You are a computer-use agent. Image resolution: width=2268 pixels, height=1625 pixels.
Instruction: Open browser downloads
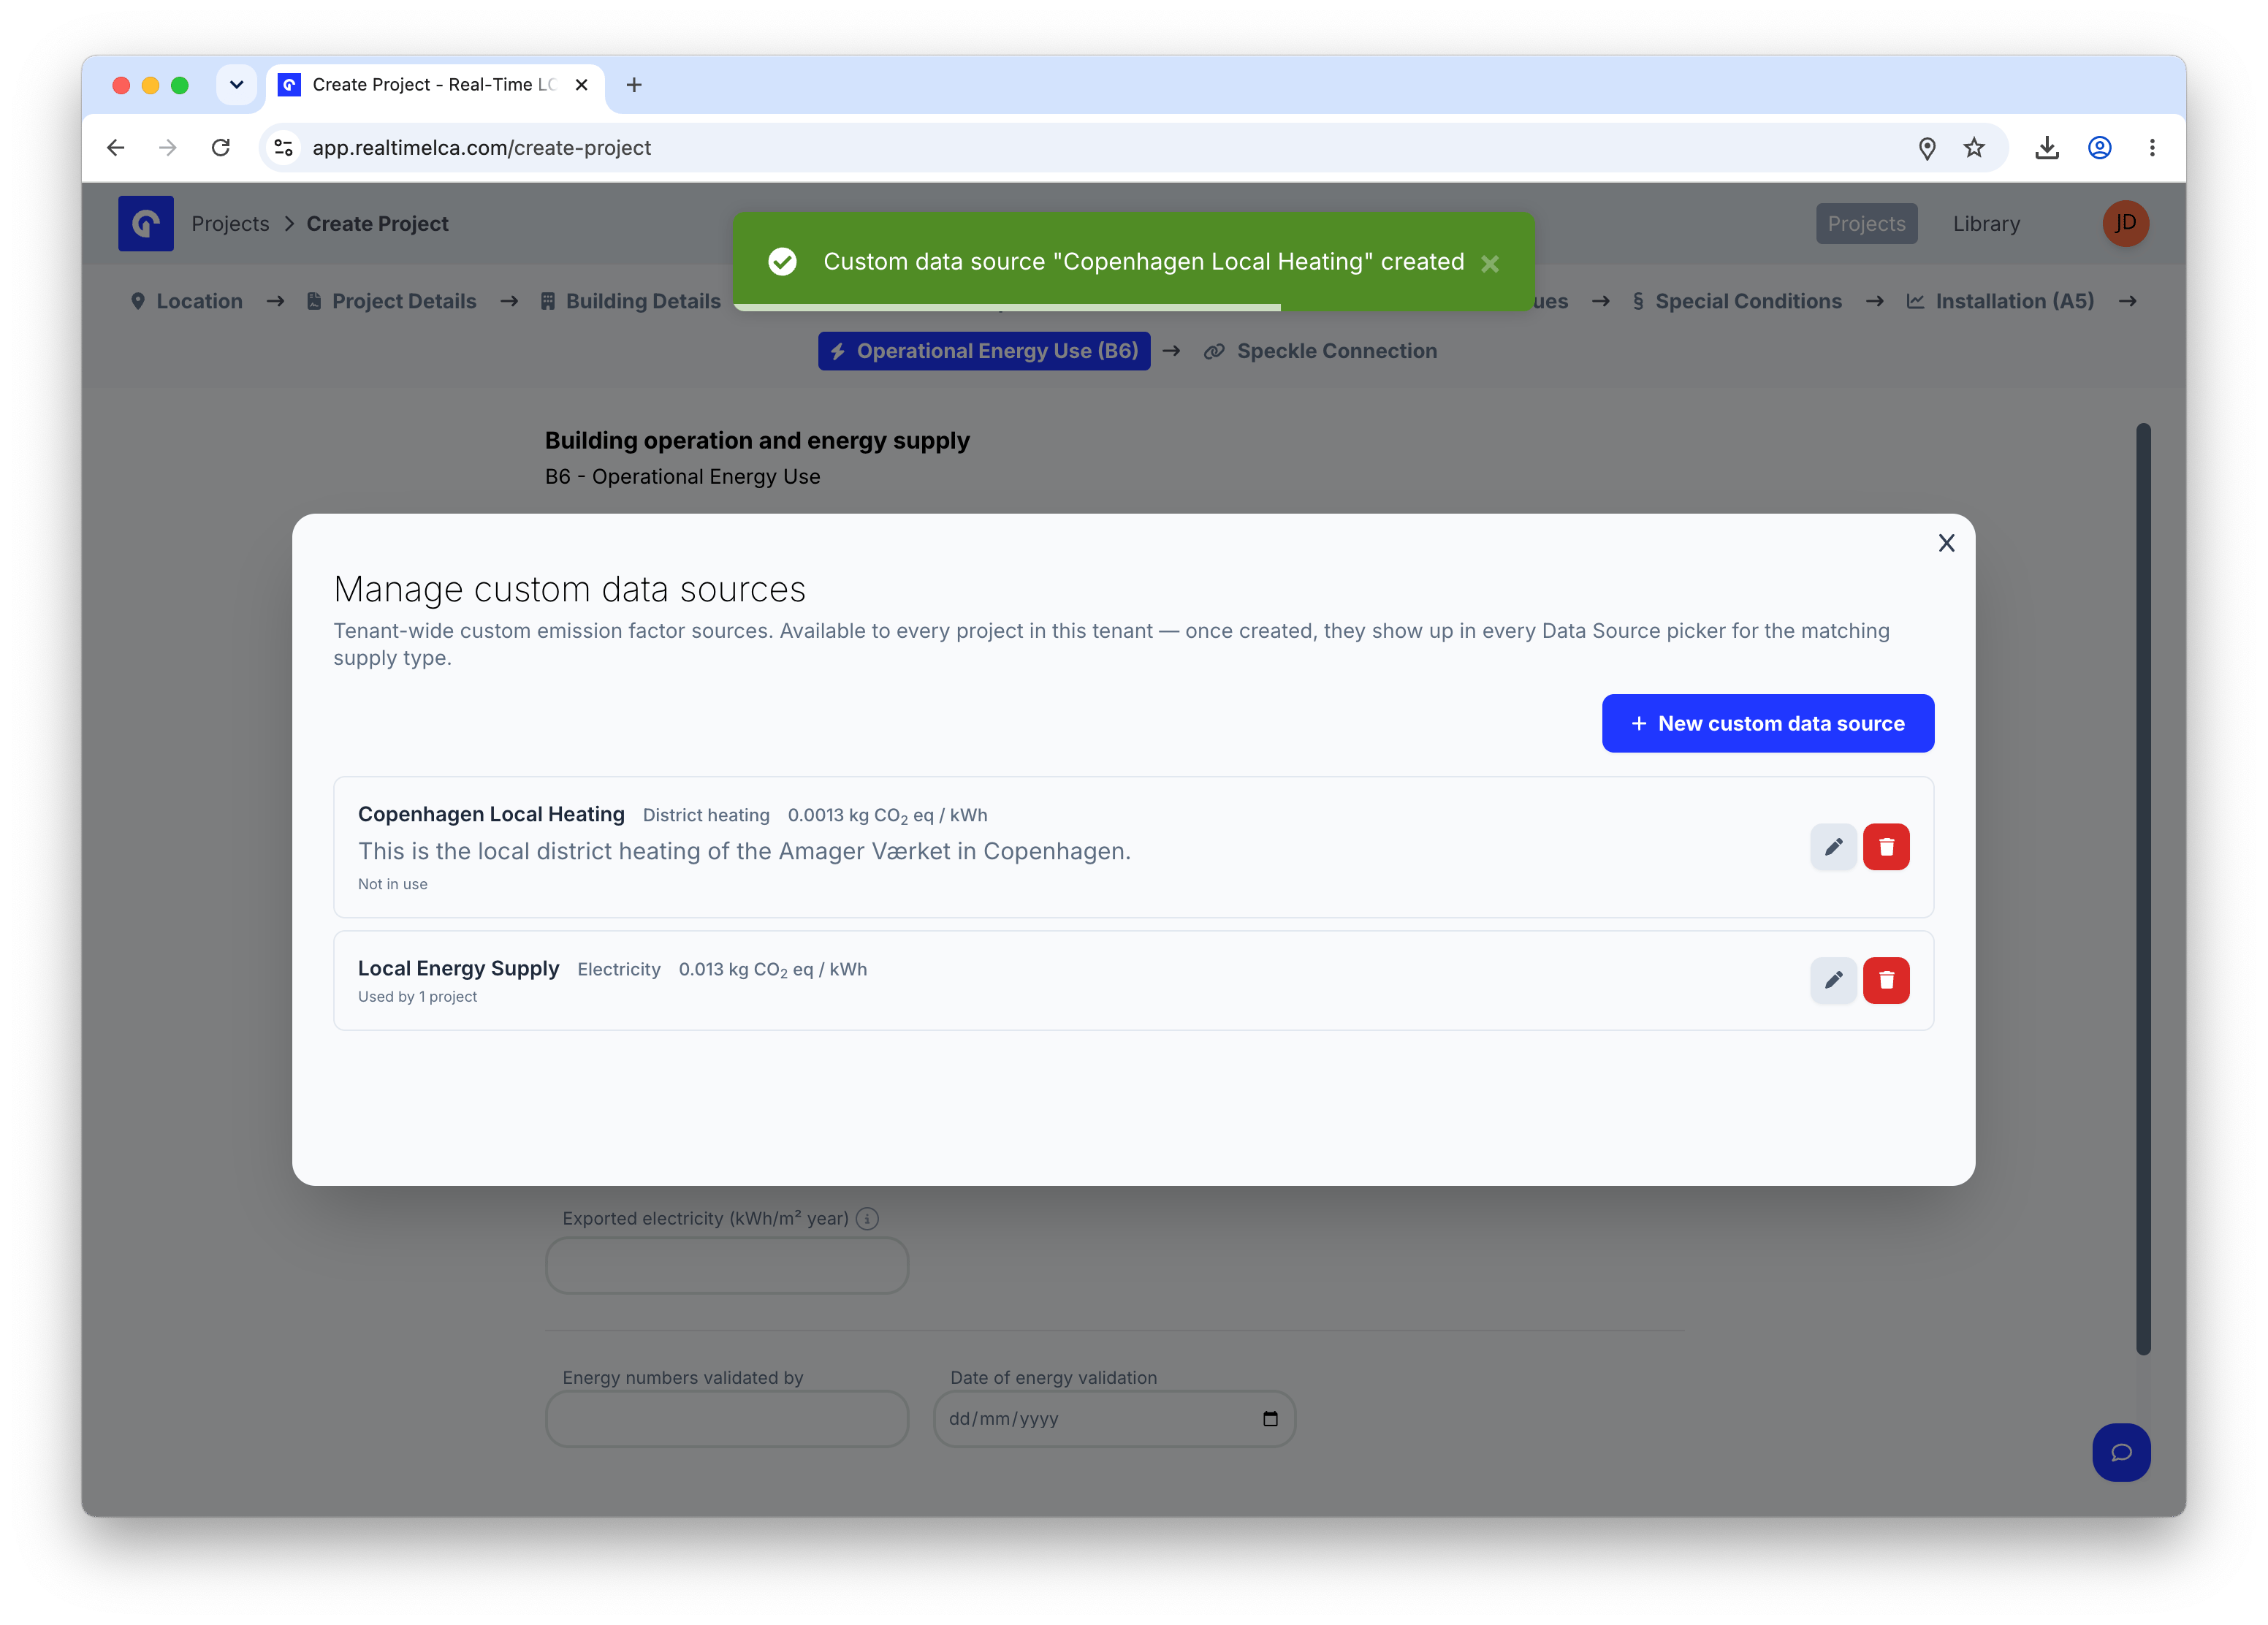pos(2047,148)
